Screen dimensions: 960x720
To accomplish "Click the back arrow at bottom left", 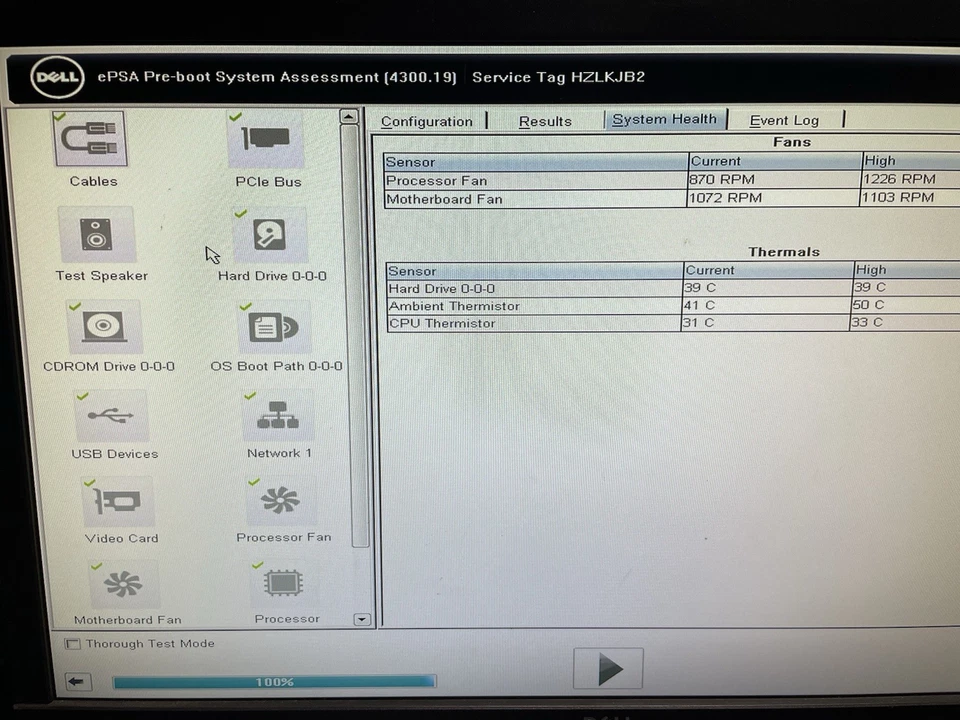I will tap(78, 680).
